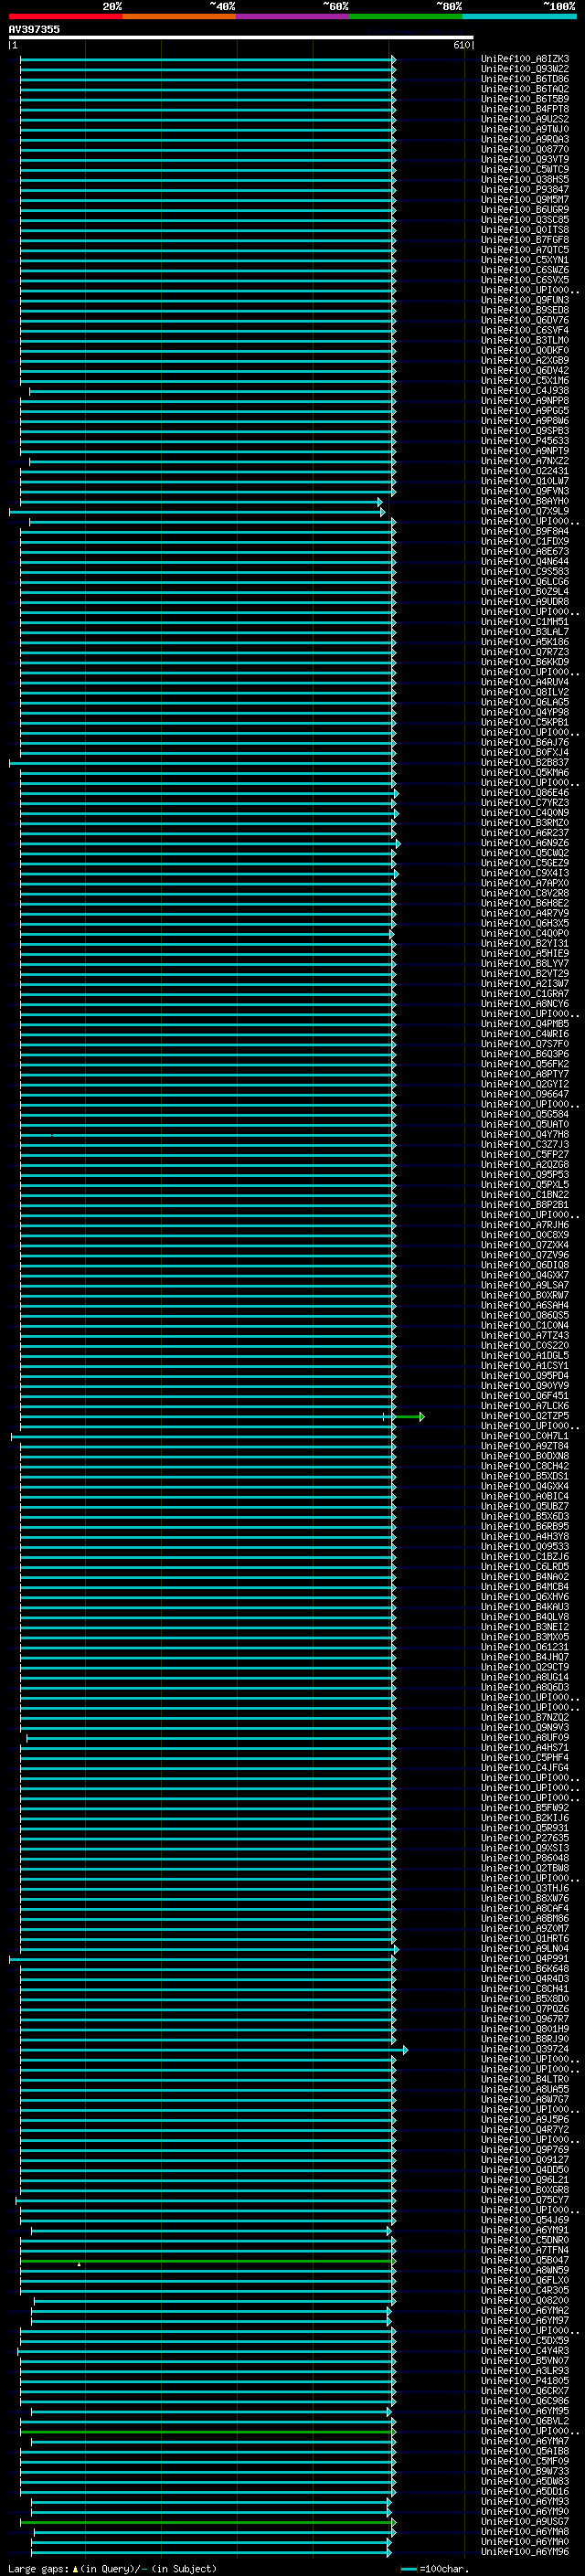Select hit label UniRef100_P27635

tap(524, 1838)
